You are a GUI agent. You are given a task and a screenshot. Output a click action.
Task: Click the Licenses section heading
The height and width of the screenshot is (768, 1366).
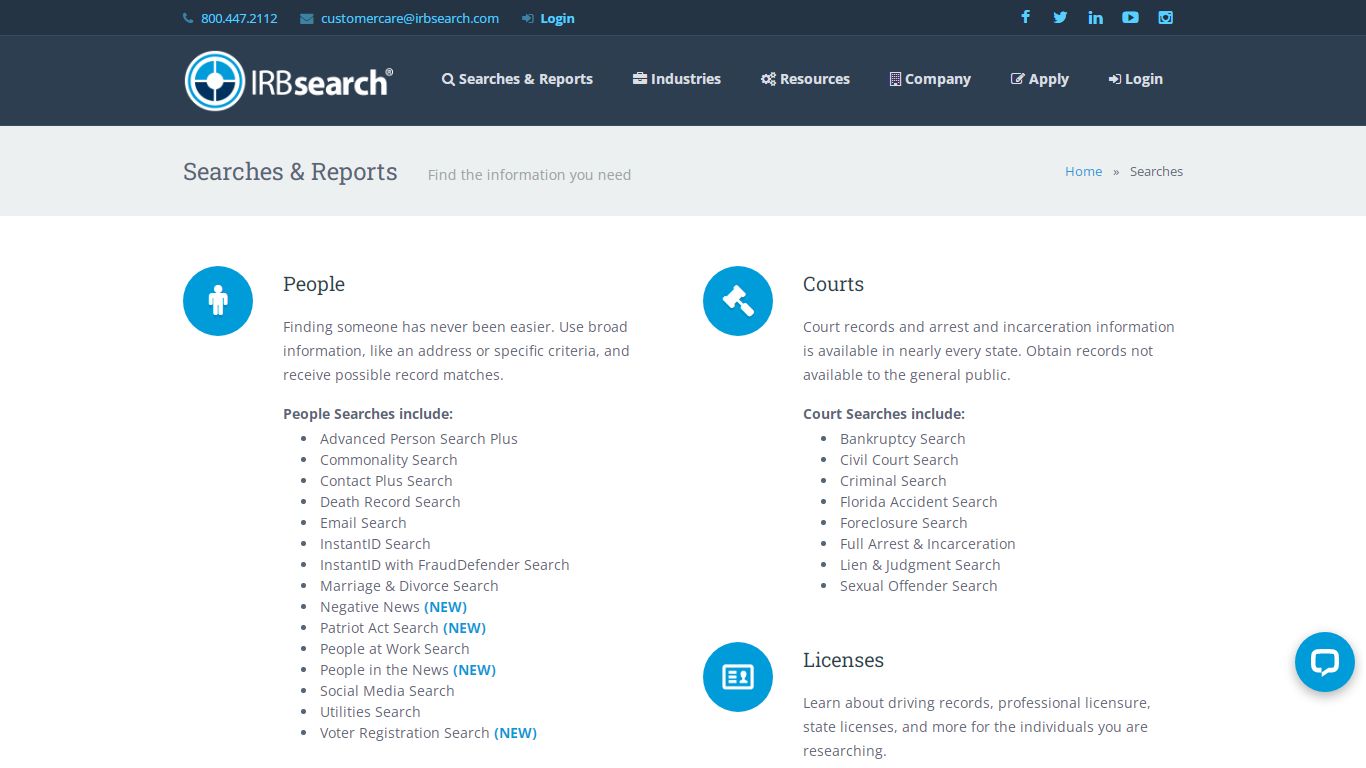click(843, 660)
